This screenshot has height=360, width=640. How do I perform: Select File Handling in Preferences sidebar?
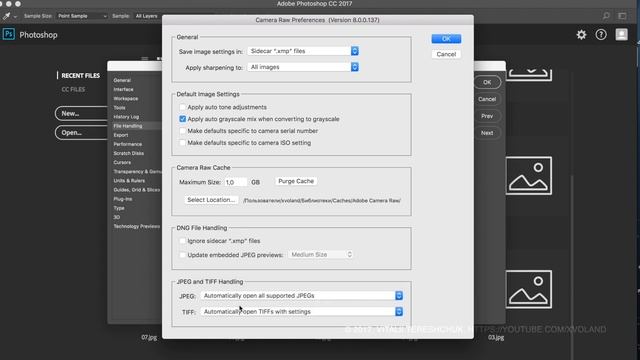click(x=128, y=126)
